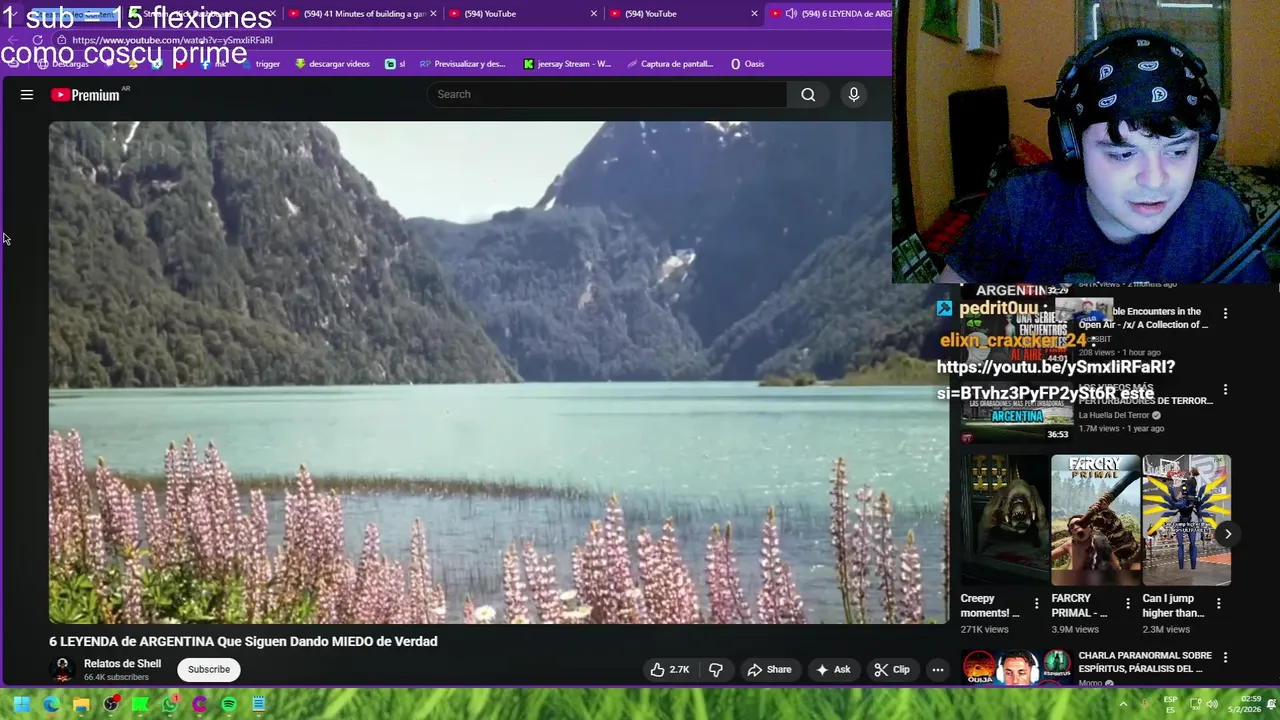Launch Microsoft Edge from the taskbar
1280x720 pixels.
[51, 704]
